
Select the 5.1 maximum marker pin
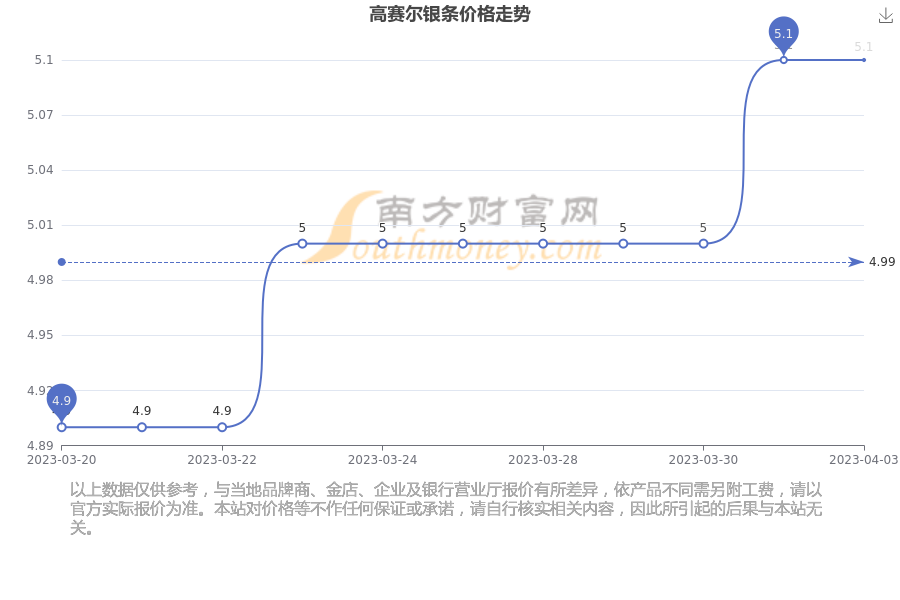783,34
